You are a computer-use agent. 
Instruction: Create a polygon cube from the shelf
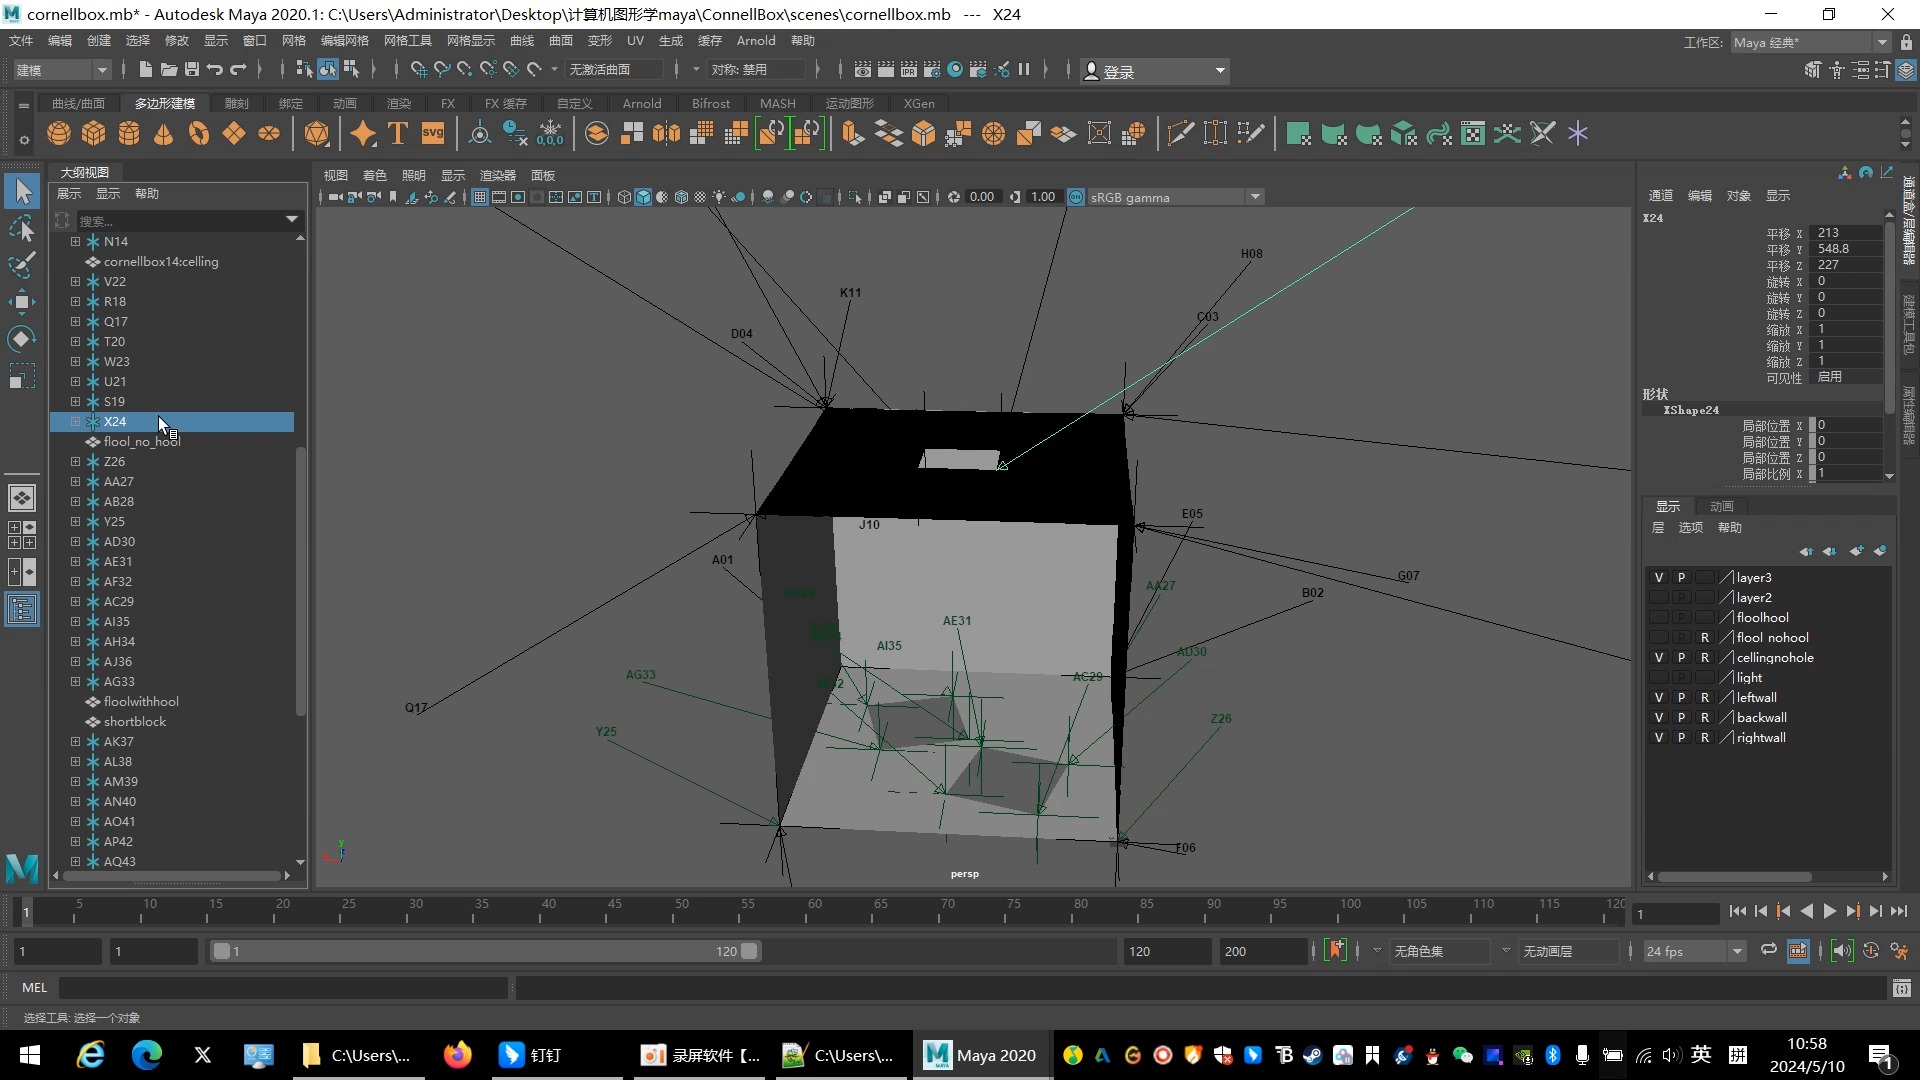94,133
